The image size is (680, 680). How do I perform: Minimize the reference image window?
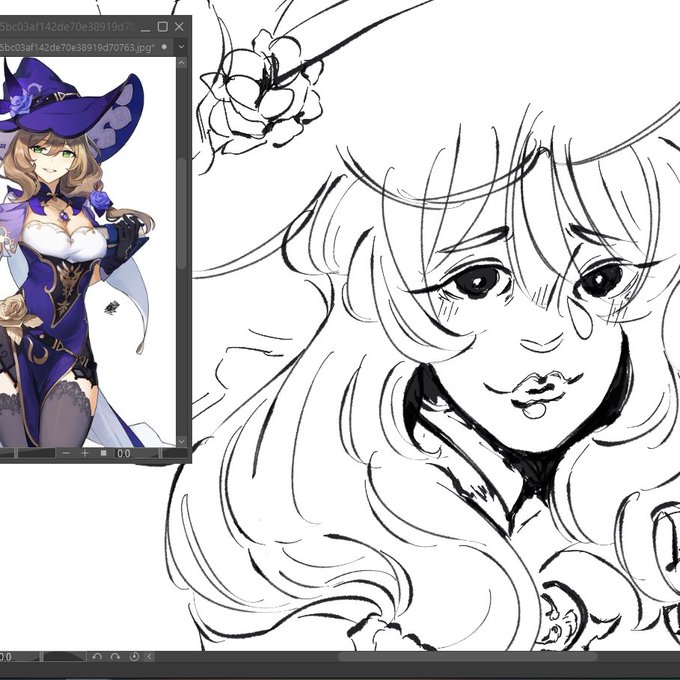145,29
